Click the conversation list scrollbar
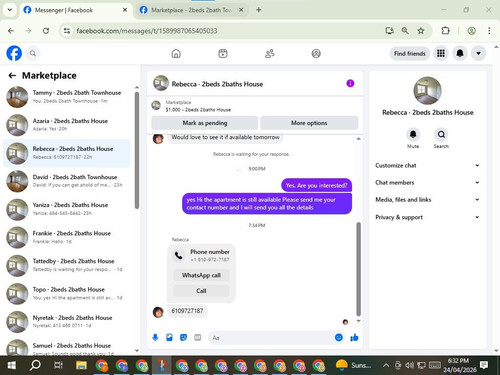The height and width of the screenshot is (375, 500). click(x=137, y=150)
